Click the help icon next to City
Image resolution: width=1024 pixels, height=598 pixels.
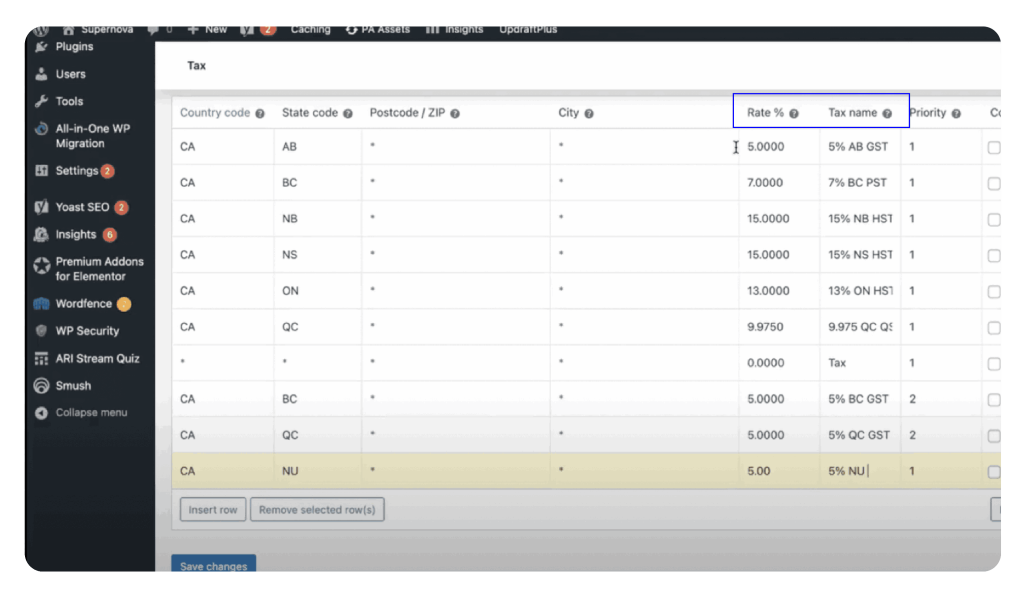click(589, 114)
